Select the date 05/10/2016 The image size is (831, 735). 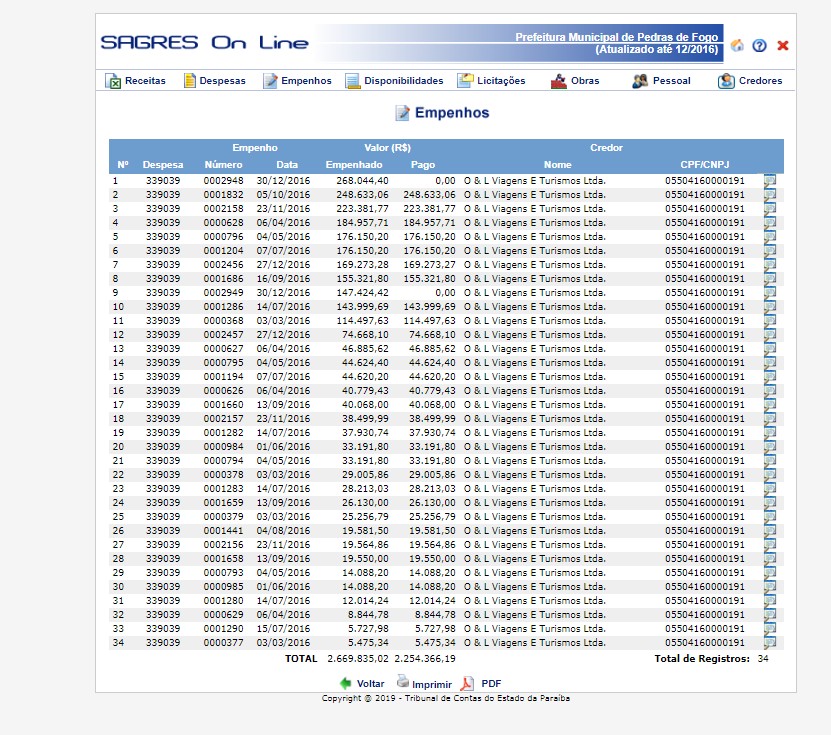(x=283, y=194)
